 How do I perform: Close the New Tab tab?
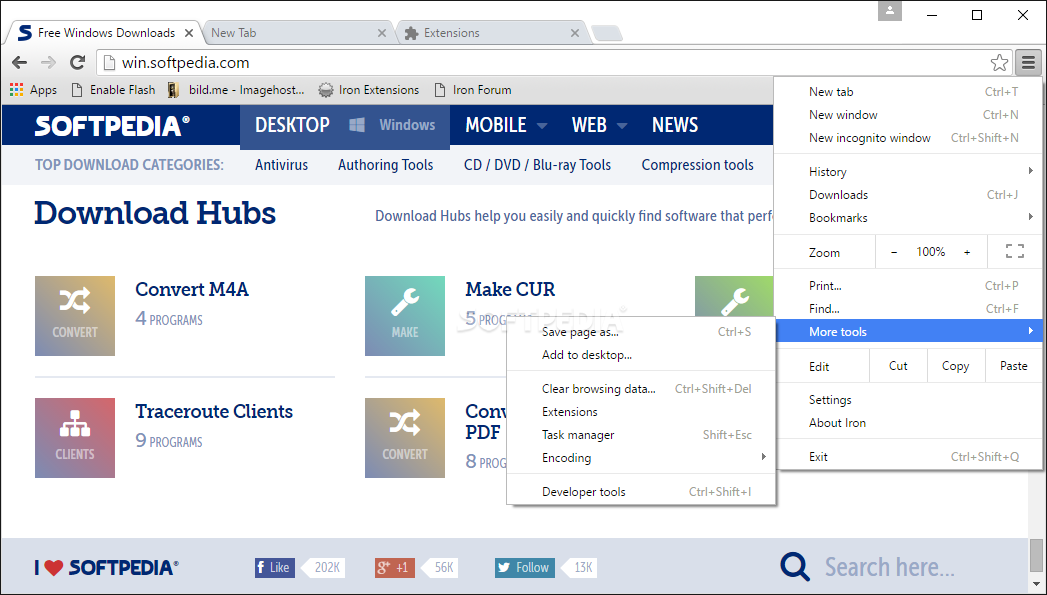coord(382,33)
